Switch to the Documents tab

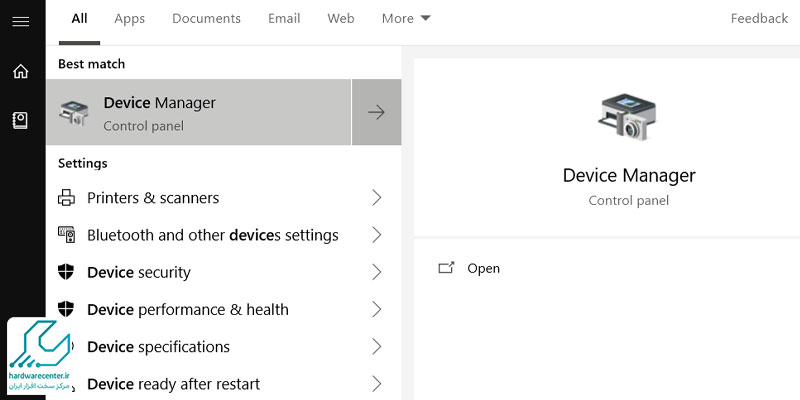(x=206, y=18)
